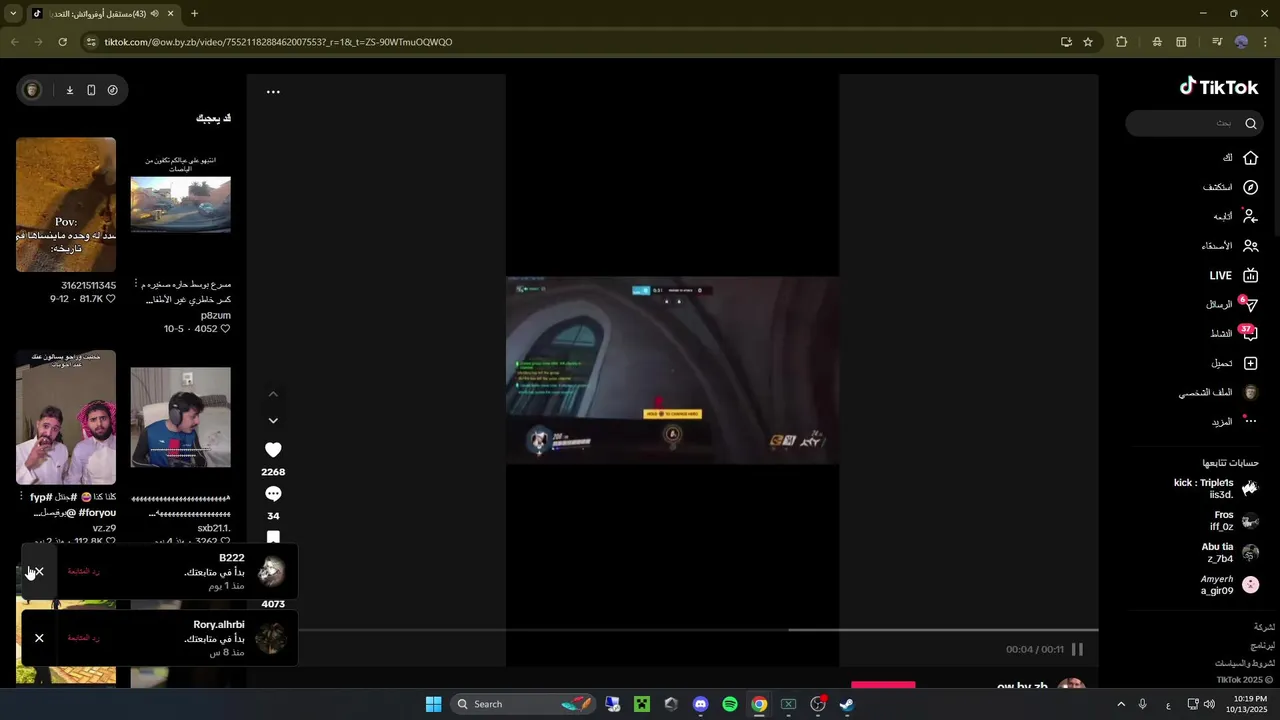Image resolution: width=1280 pixels, height=720 pixels.
Task: Open the comments bubble icon
Action: pos(273,494)
